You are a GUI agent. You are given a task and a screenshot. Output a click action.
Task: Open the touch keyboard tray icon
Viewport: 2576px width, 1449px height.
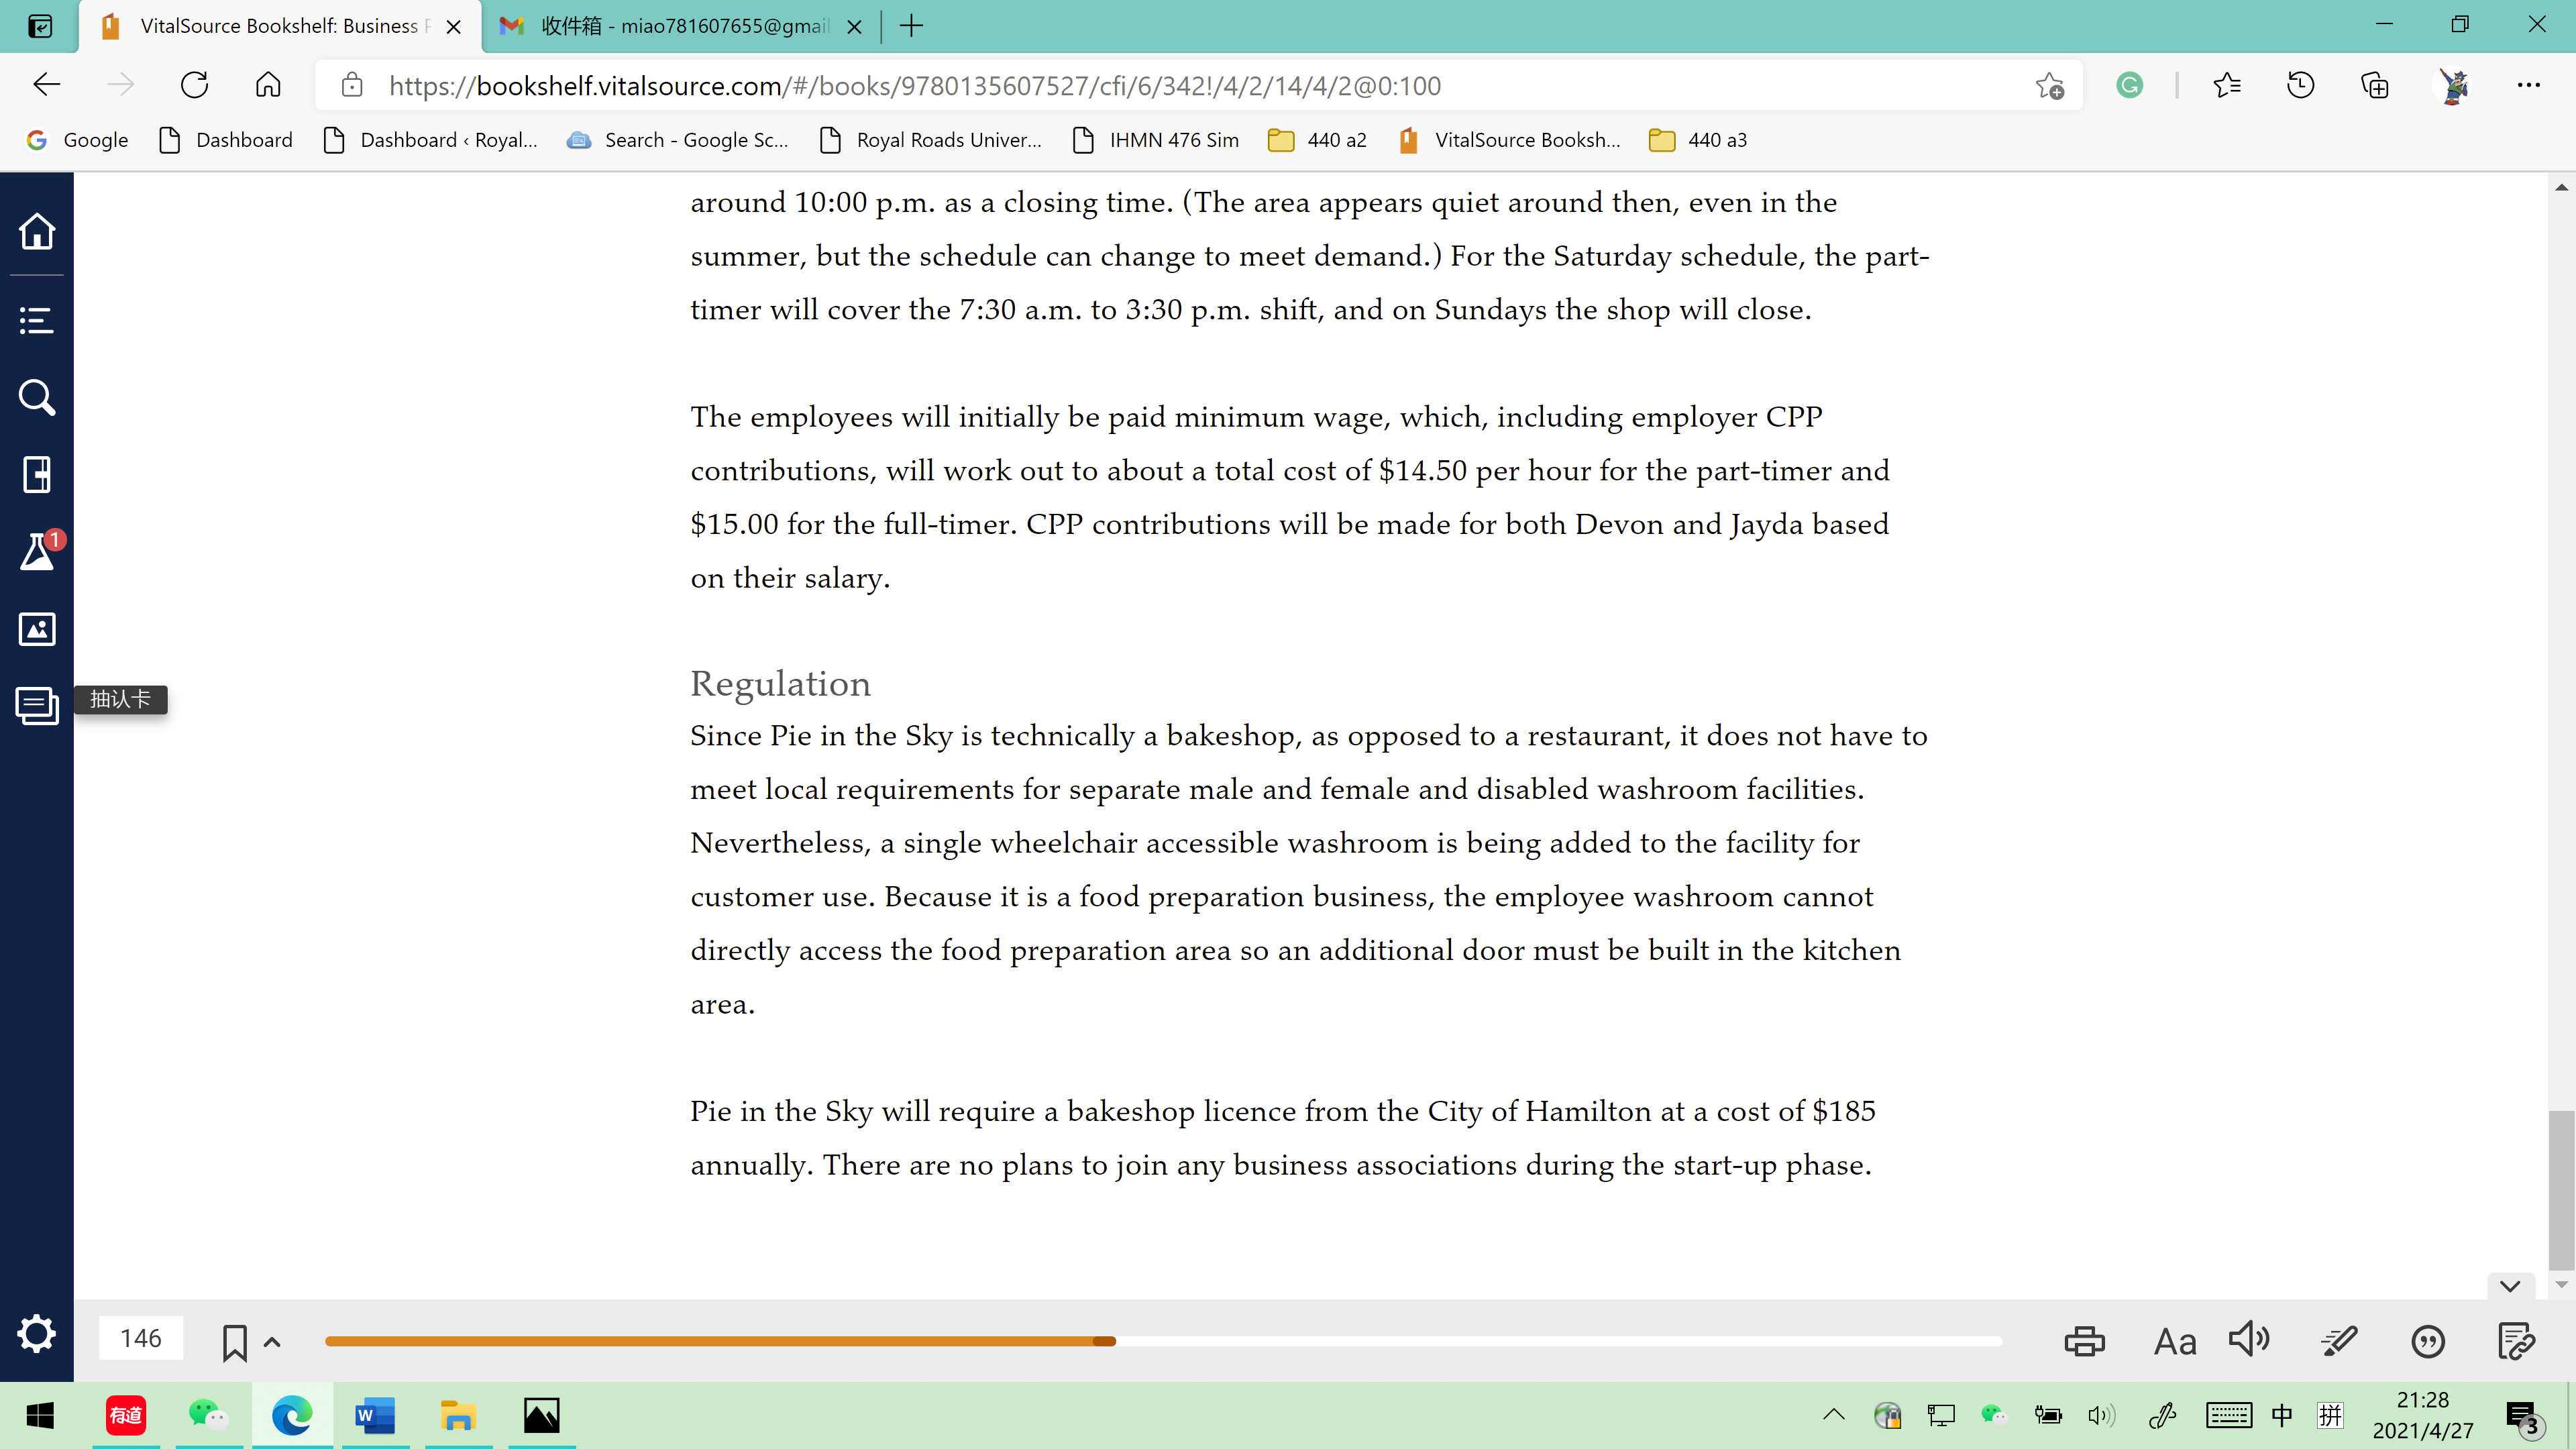pos(2228,1415)
